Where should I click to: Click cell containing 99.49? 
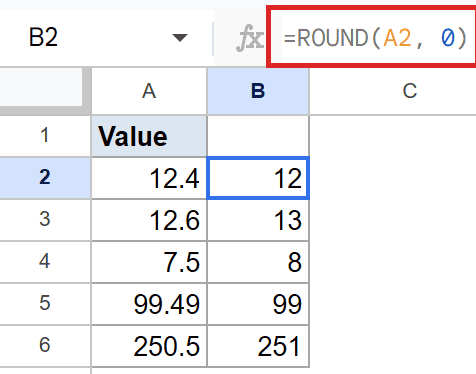[x=149, y=304]
